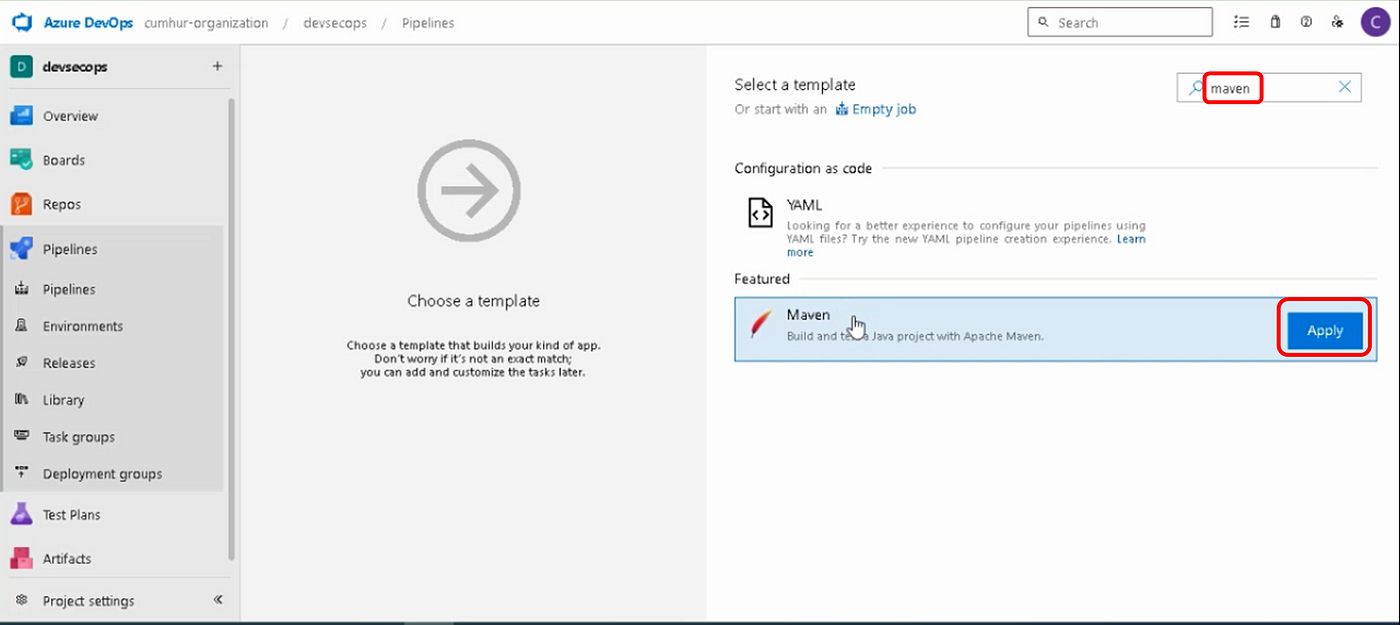Open the Overview sidebar icon

(x=22, y=116)
